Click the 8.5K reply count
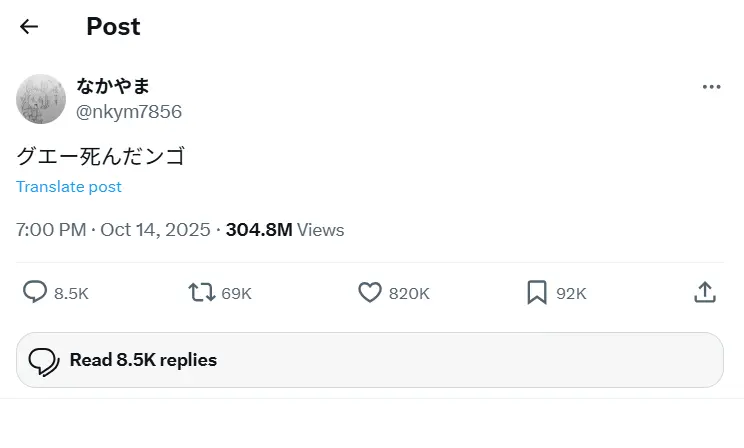This screenshot has height=448, width=744. point(71,293)
